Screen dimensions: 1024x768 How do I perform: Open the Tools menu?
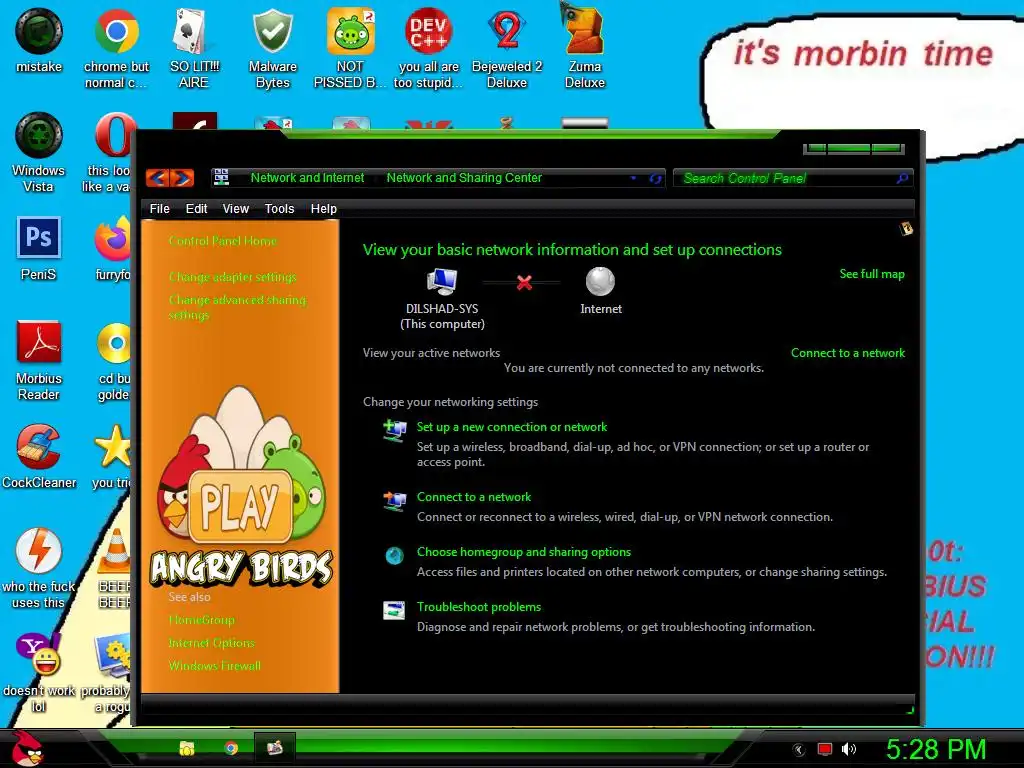pos(279,208)
